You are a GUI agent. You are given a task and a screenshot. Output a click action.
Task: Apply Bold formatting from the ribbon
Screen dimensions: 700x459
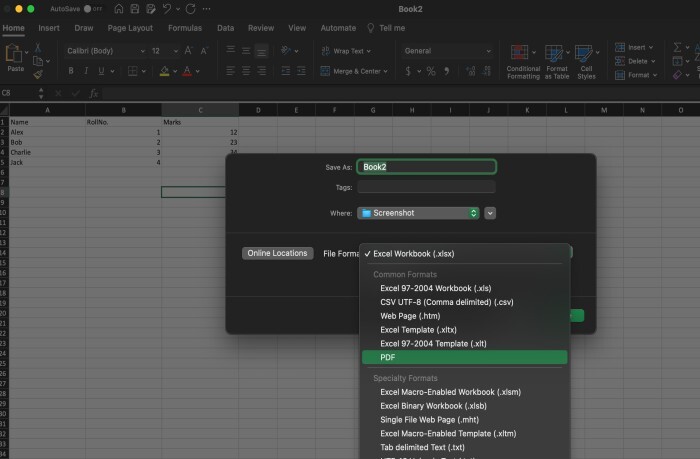71,71
